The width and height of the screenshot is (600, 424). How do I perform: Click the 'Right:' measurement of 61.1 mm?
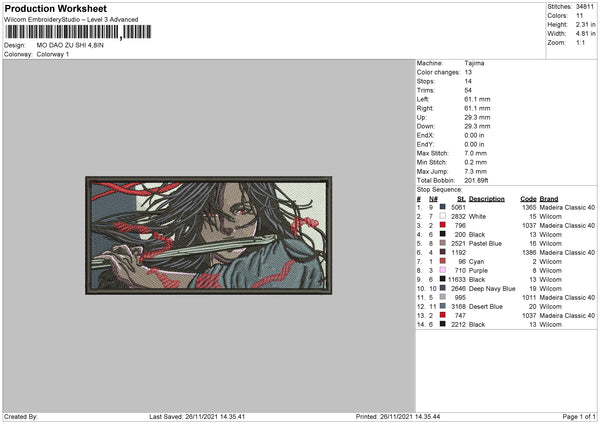[x=477, y=108]
